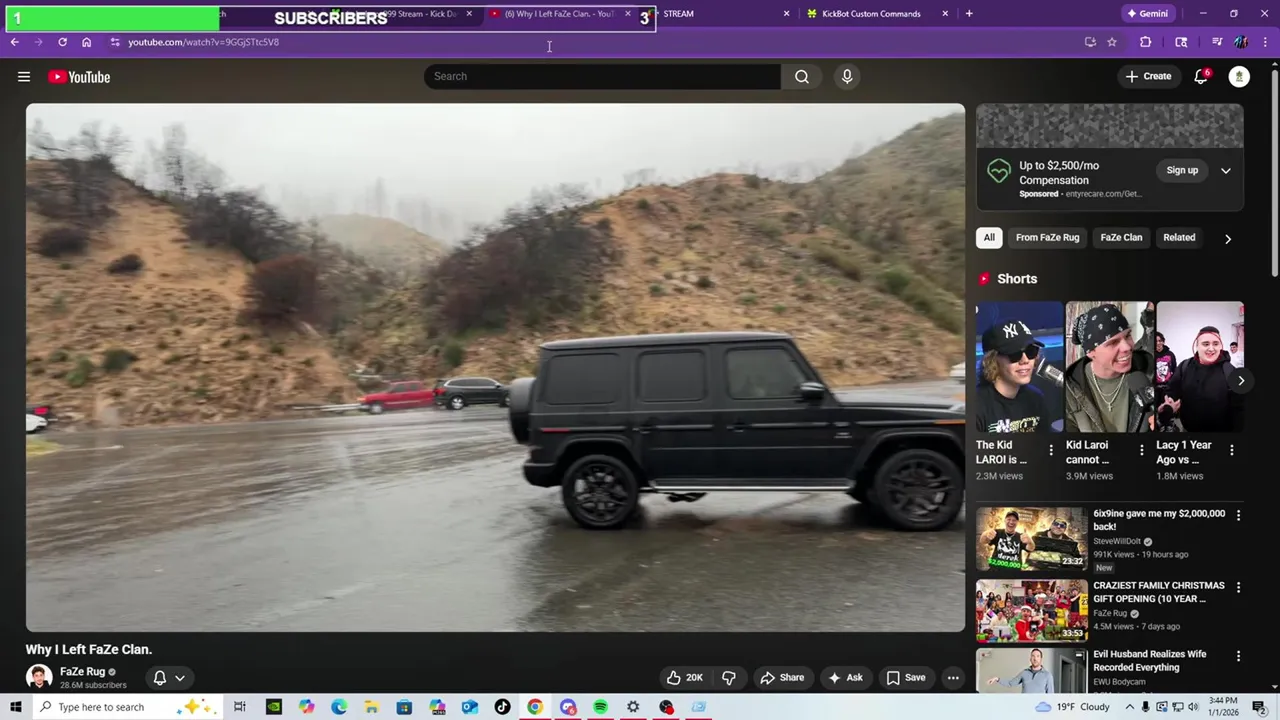Open the YouTube account avatar menu
Viewport: 1280px width, 720px height.
pyautogui.click(x=1239, y=76)
